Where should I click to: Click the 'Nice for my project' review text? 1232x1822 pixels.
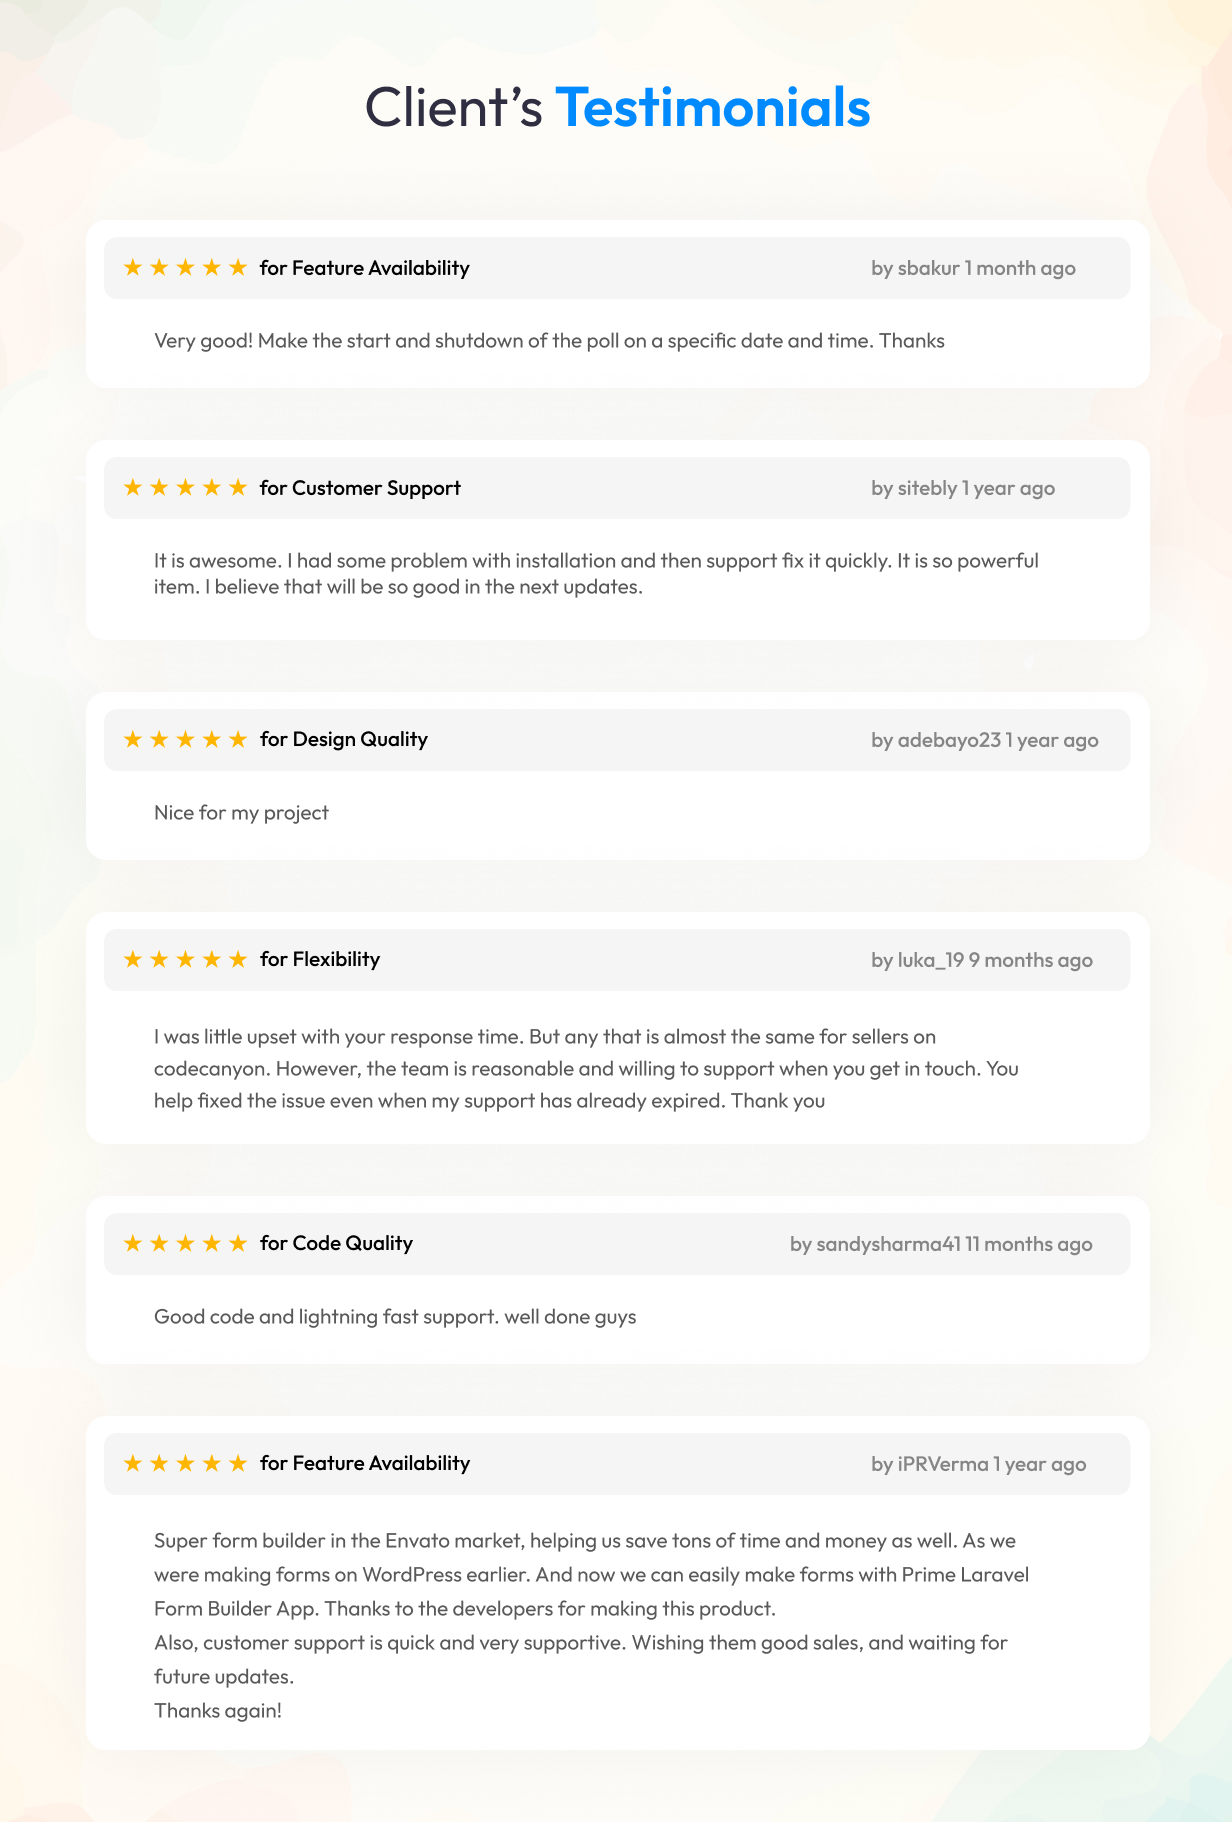tap(241, 812)
